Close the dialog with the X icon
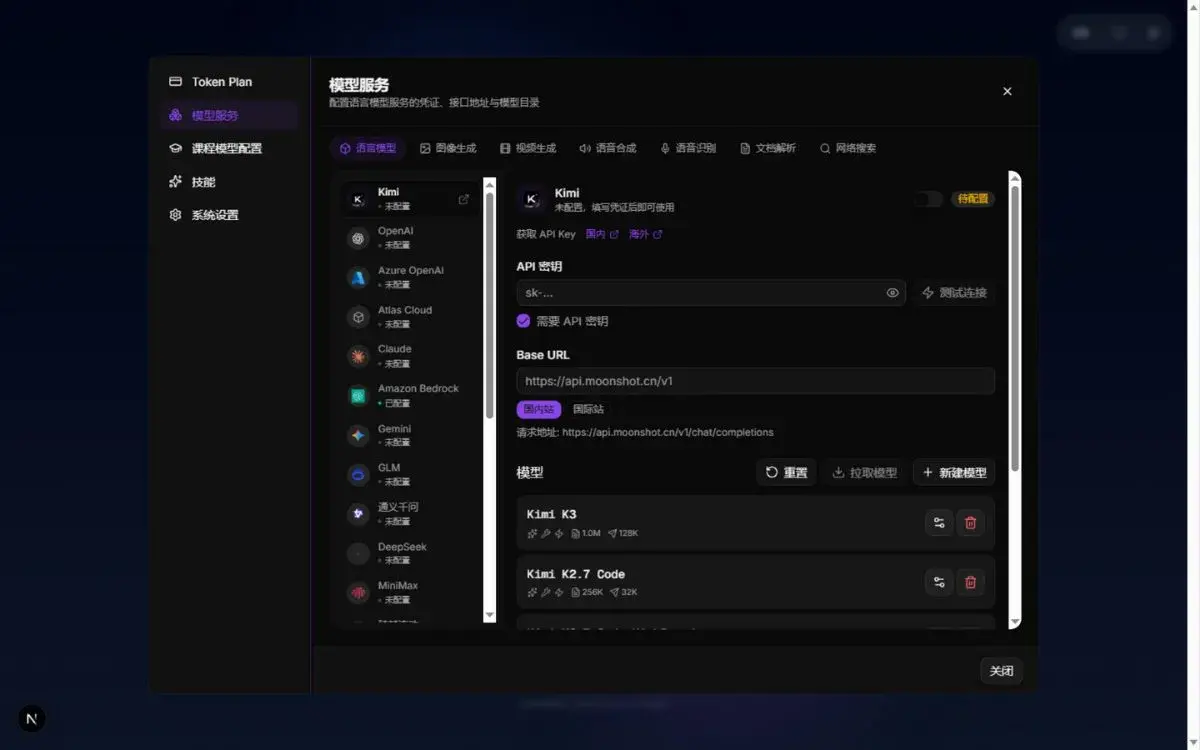This screenshot has height=750, width=1200. pyautogui.click(x=1007, y=91)
